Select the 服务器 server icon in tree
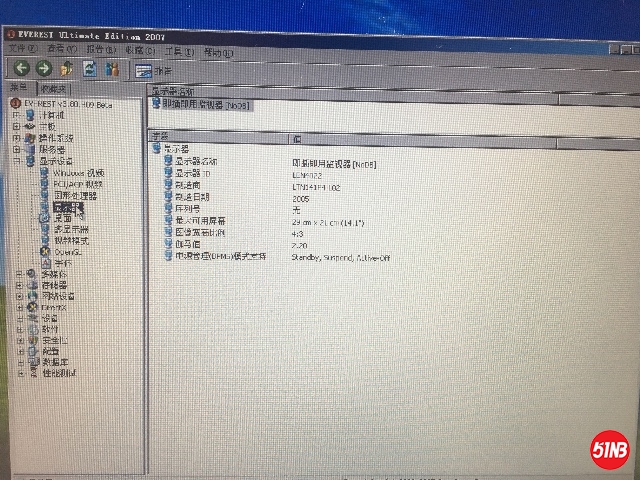Screen dimensions: 640x480 30,149
